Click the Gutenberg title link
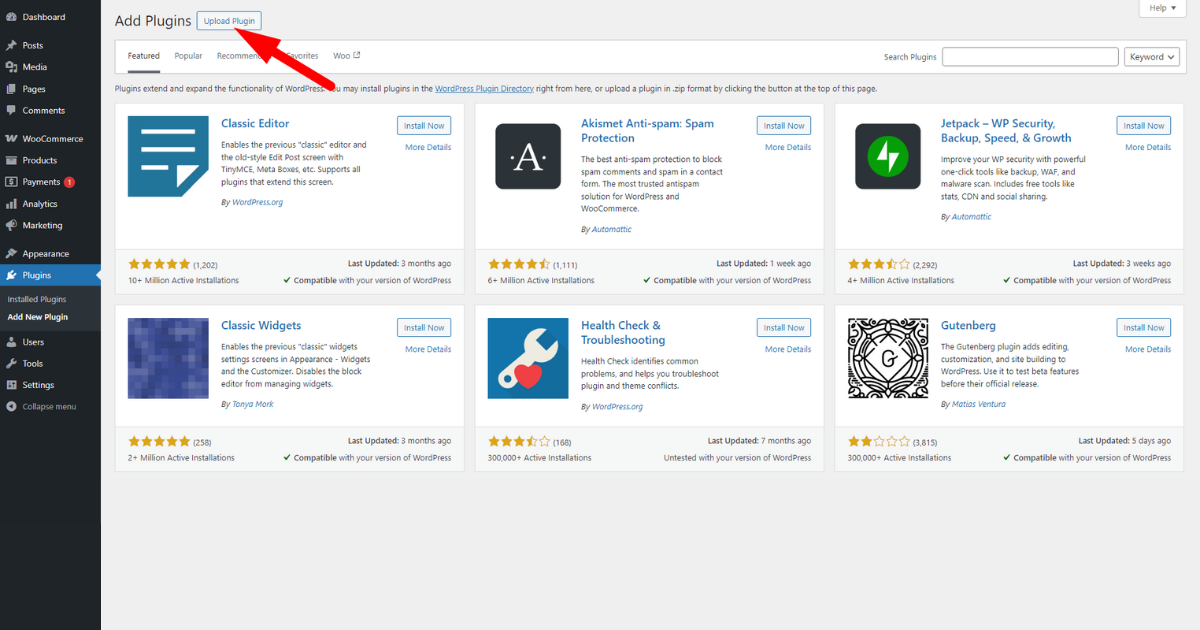 [x=968, y=326]
